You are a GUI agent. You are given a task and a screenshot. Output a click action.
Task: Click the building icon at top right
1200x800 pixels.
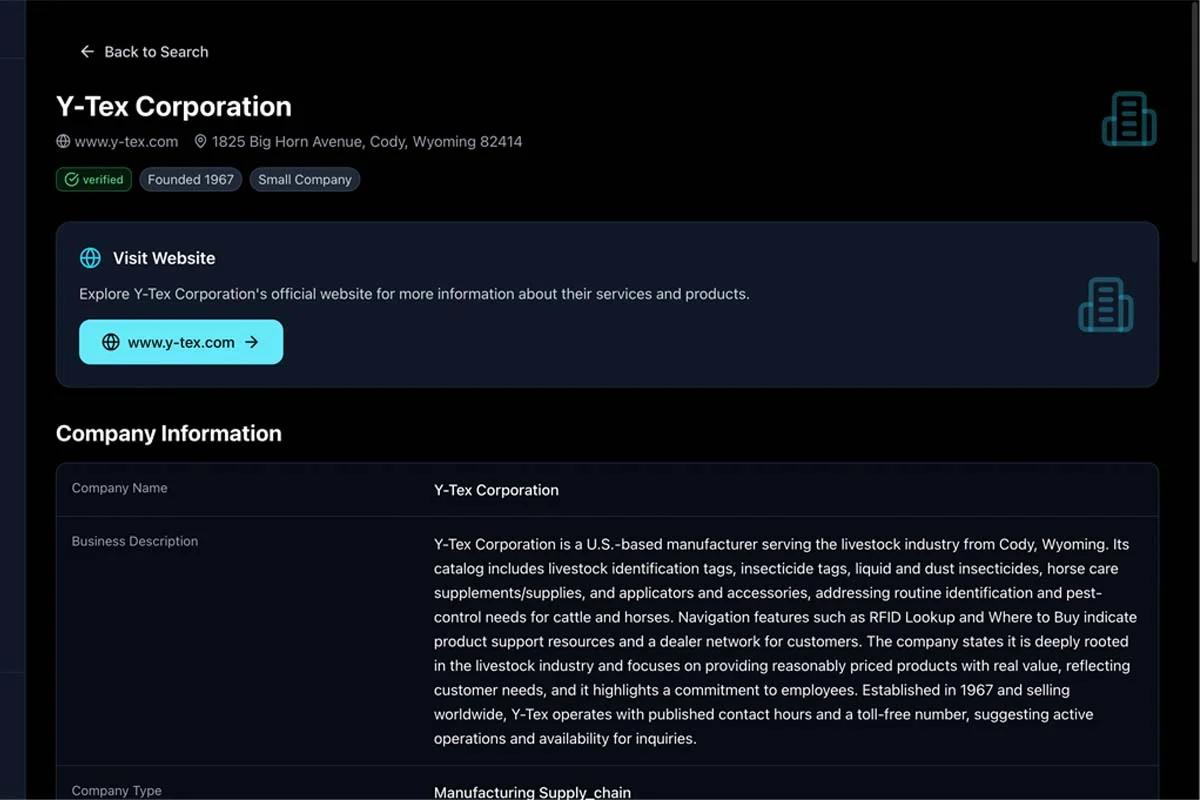coord(1129,118)
